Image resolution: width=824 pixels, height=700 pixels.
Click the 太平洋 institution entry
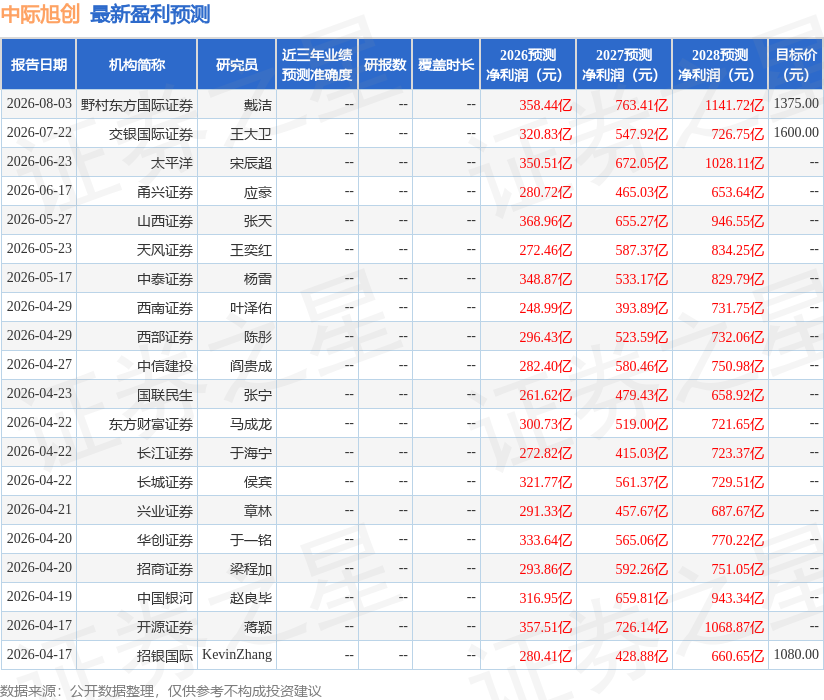click(x=172, y=163)
